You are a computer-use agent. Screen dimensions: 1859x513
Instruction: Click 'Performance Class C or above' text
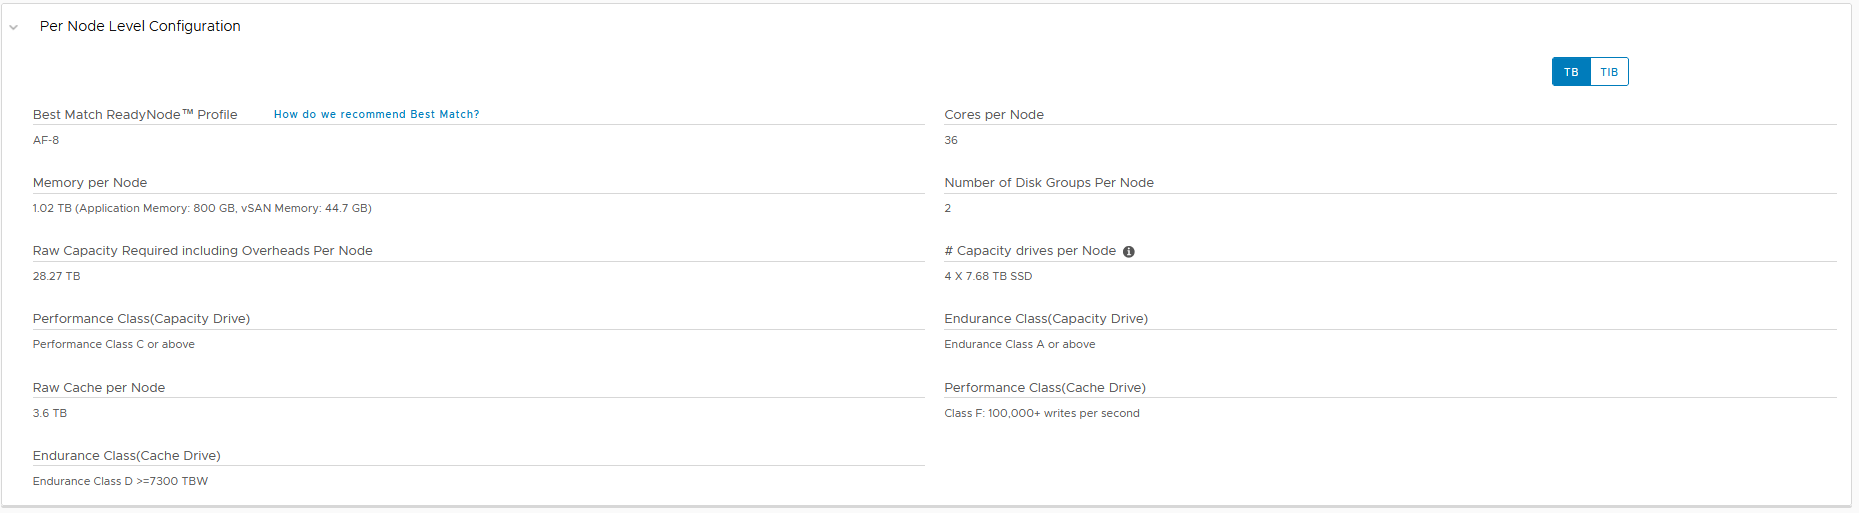point(114,344)
